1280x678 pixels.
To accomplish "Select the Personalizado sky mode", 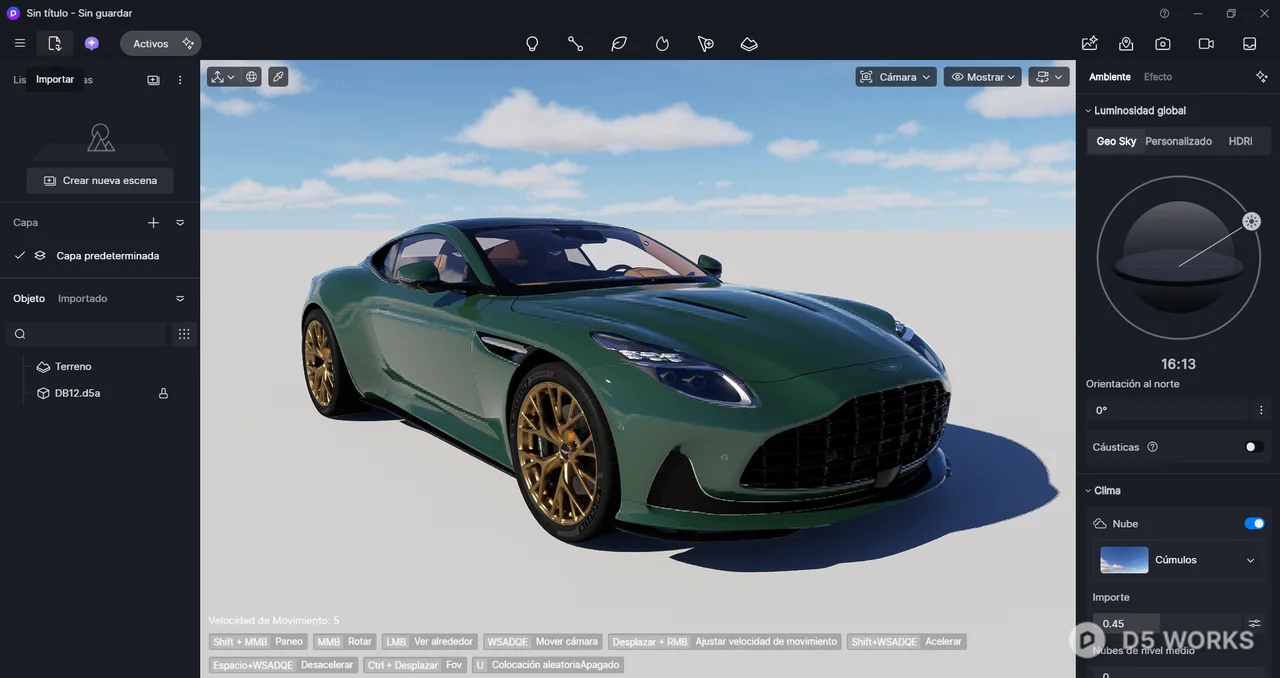I will [1178, 141].
